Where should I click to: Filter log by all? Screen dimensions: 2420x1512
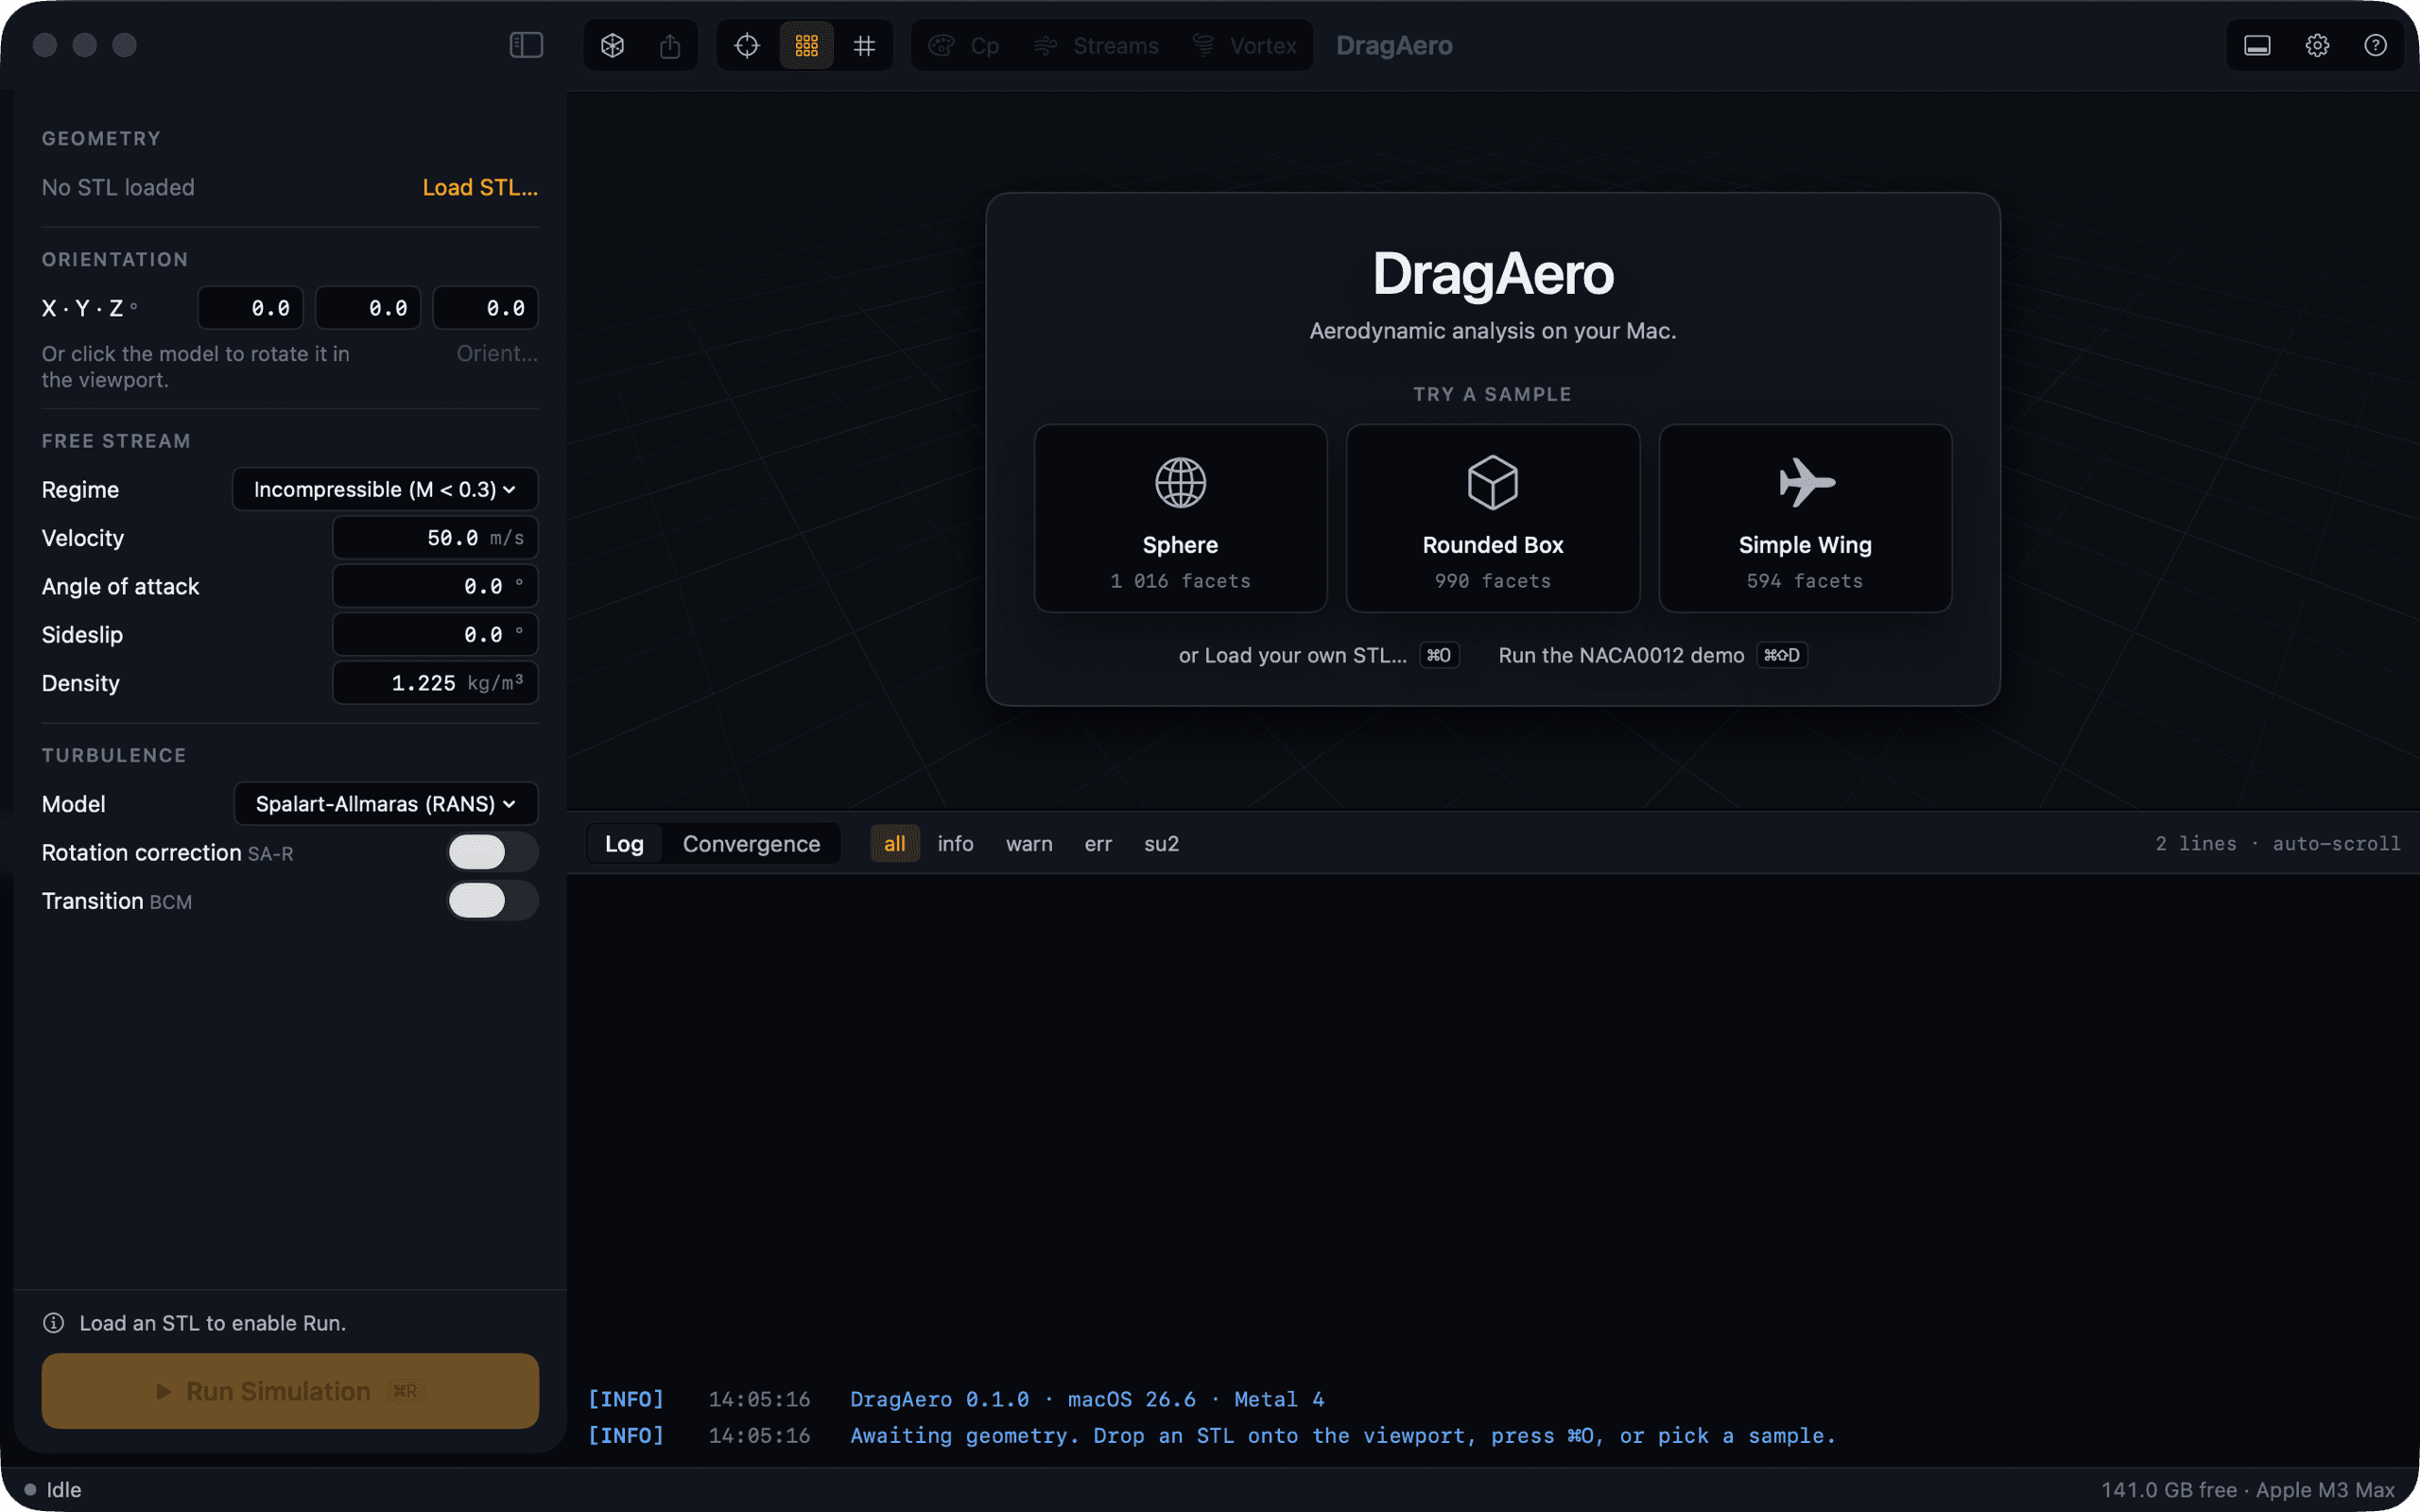coord(894,844)
